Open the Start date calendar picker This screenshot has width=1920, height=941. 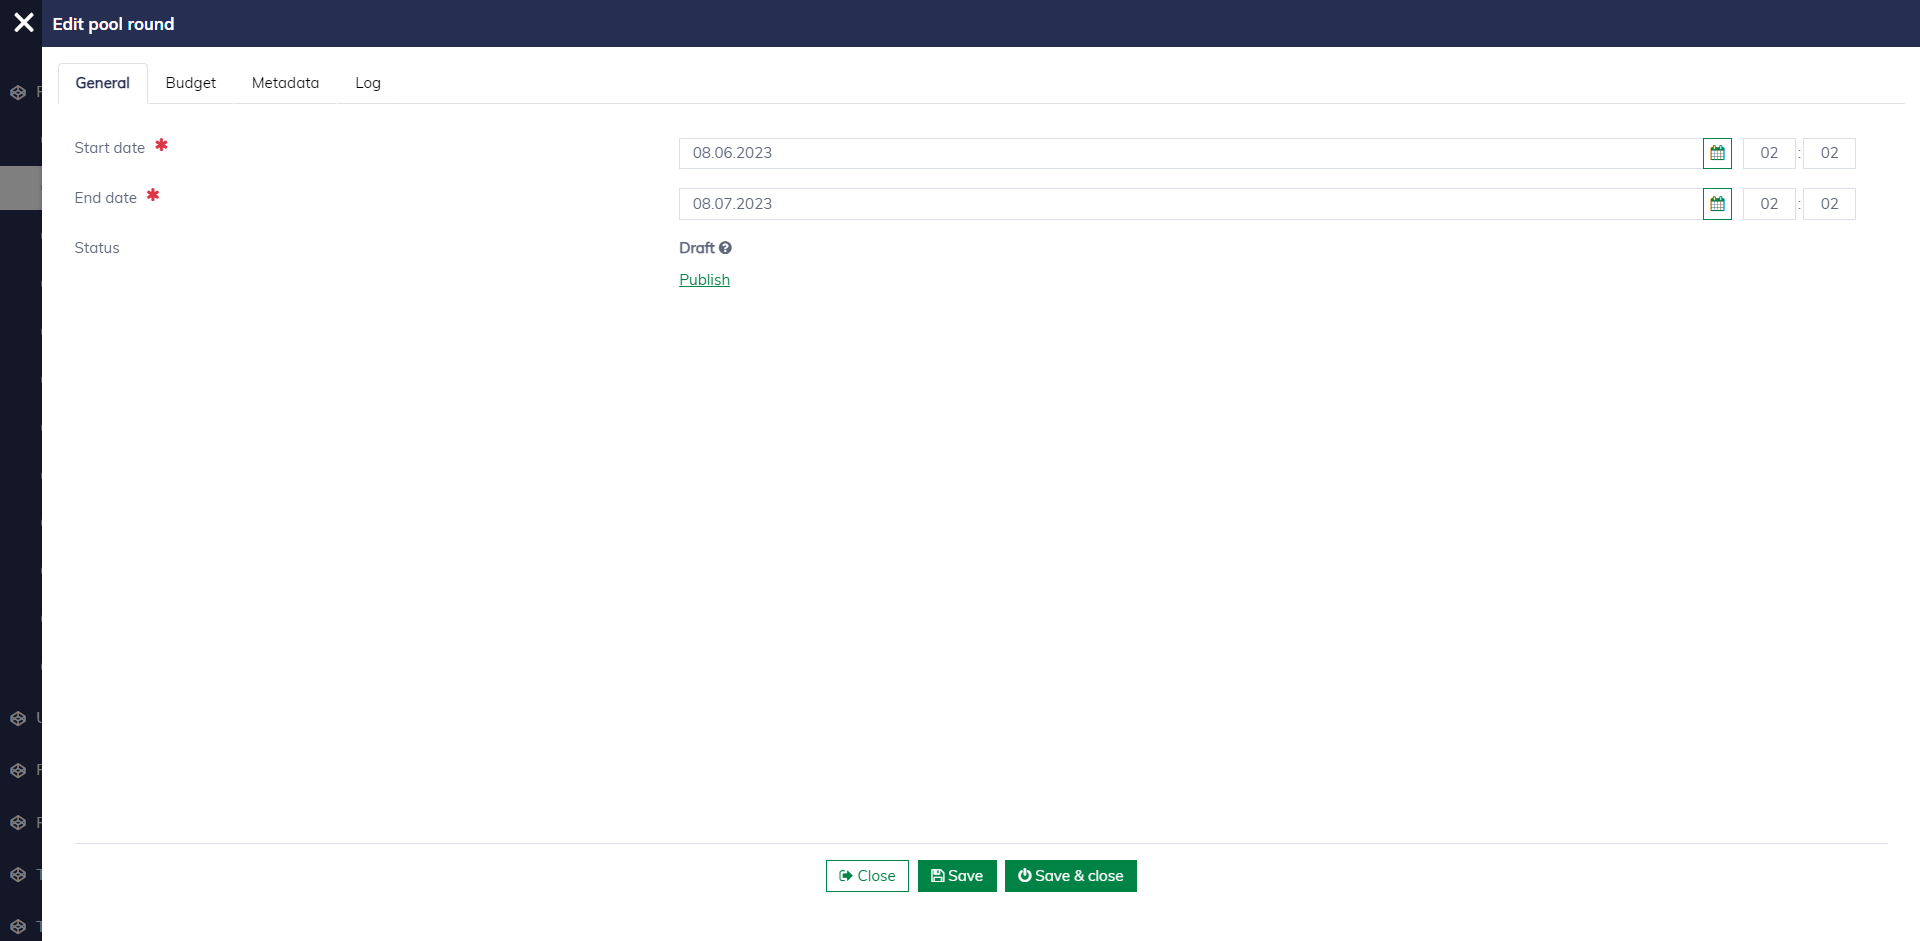(x=1717, y=153)
